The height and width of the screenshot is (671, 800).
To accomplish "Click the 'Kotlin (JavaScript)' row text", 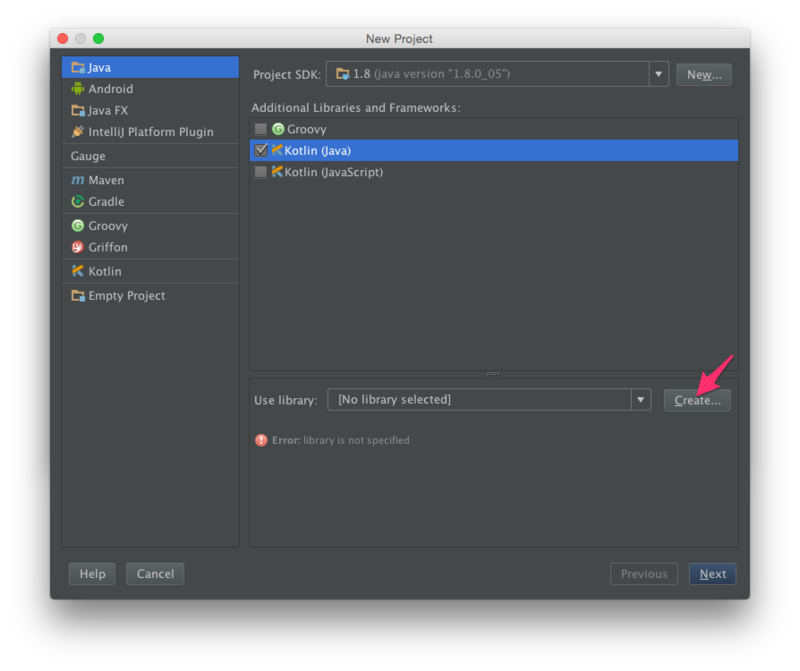I will tap(334, 172).
